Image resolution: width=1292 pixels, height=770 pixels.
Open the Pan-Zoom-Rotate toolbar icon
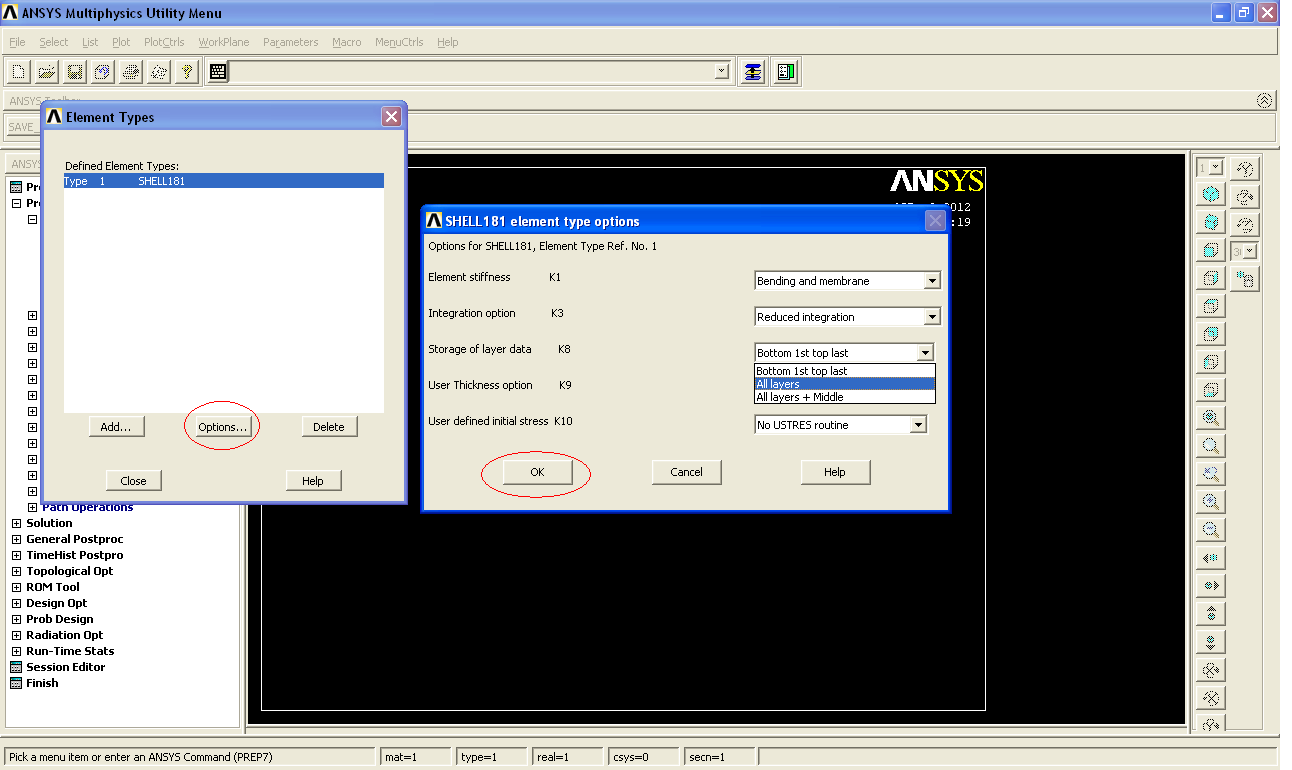pyautogui.click(x=103, y=72)
